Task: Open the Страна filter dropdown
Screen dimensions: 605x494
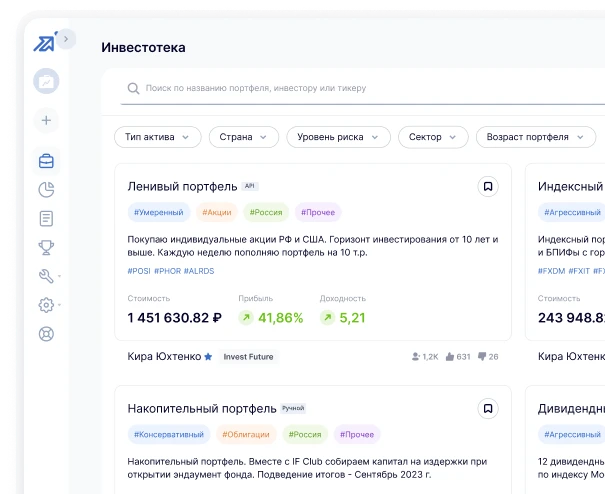Action: click(244, 137)
